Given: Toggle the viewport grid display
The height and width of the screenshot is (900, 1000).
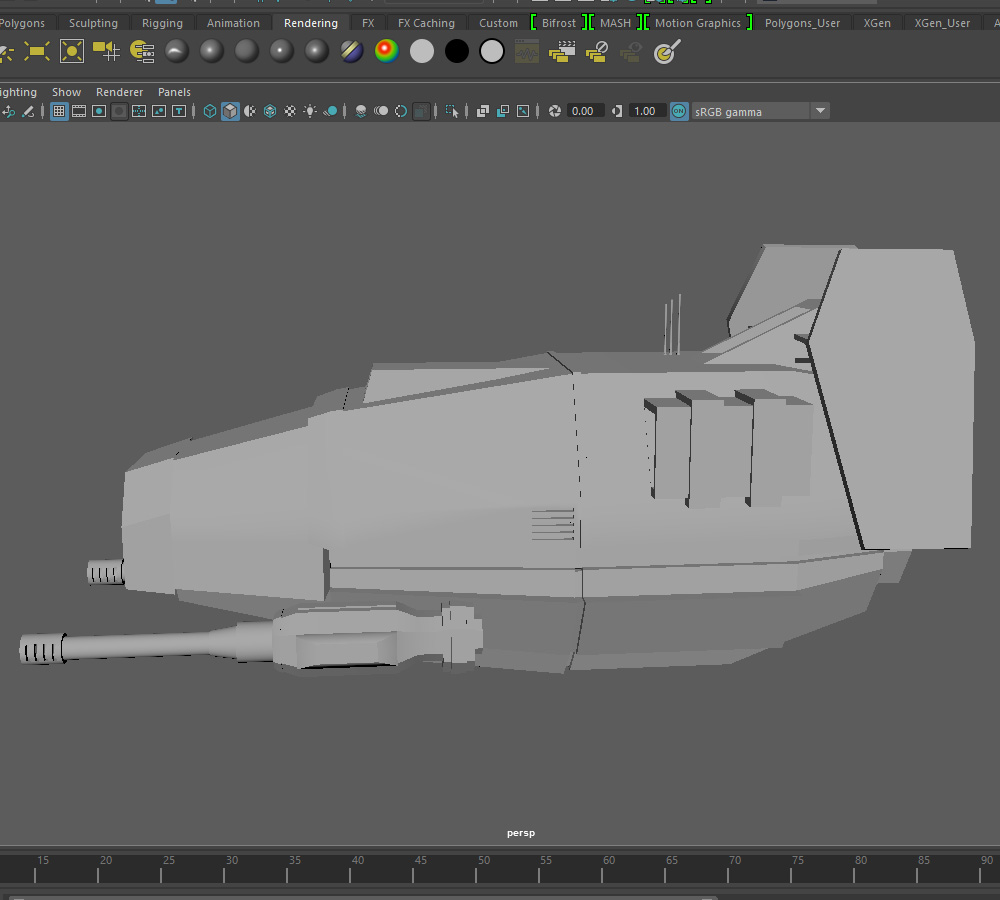Looking at the screenshot, I should [x=59, y=112].
